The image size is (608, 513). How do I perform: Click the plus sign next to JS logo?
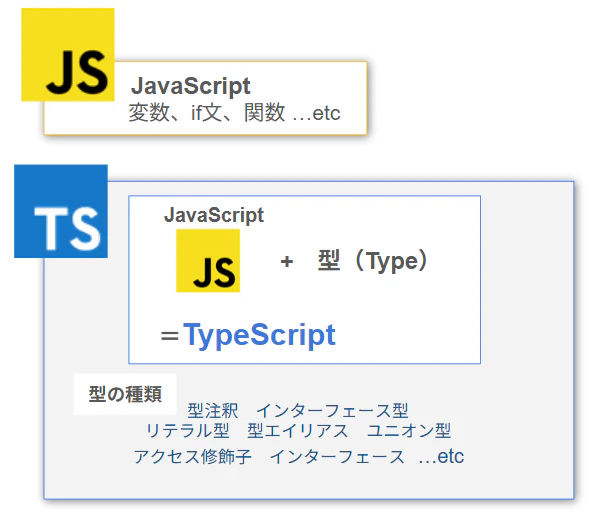click(287, 262)
